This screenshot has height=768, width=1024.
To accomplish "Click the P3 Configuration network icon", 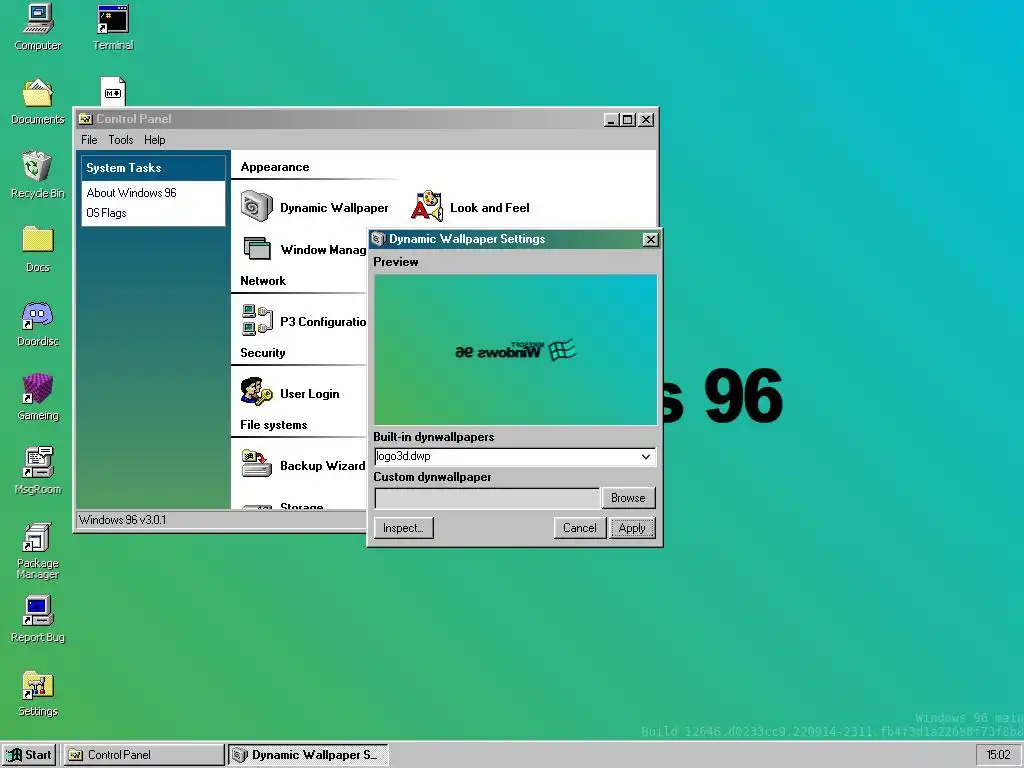I will [x=257, y=321].
